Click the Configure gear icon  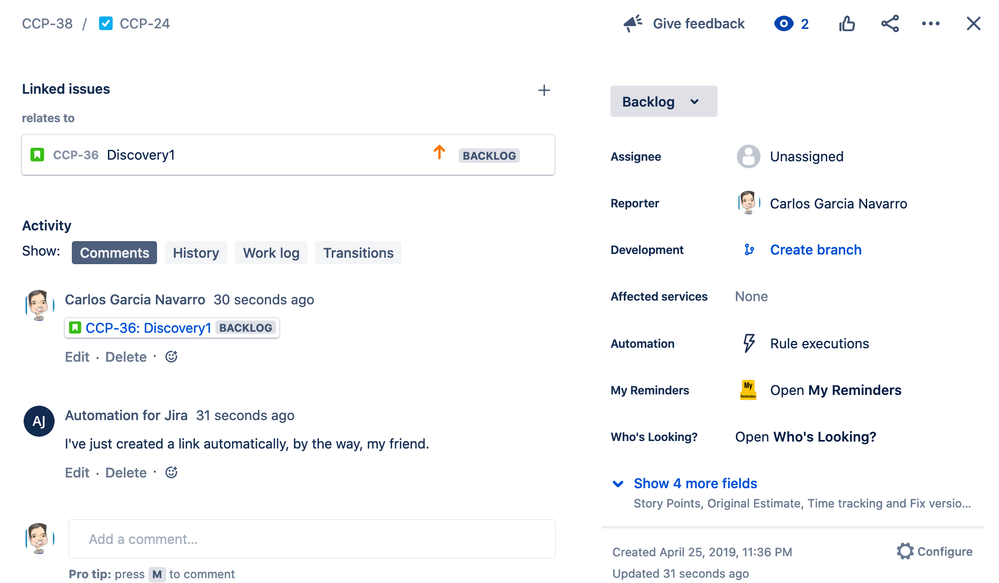click(905, 551)
